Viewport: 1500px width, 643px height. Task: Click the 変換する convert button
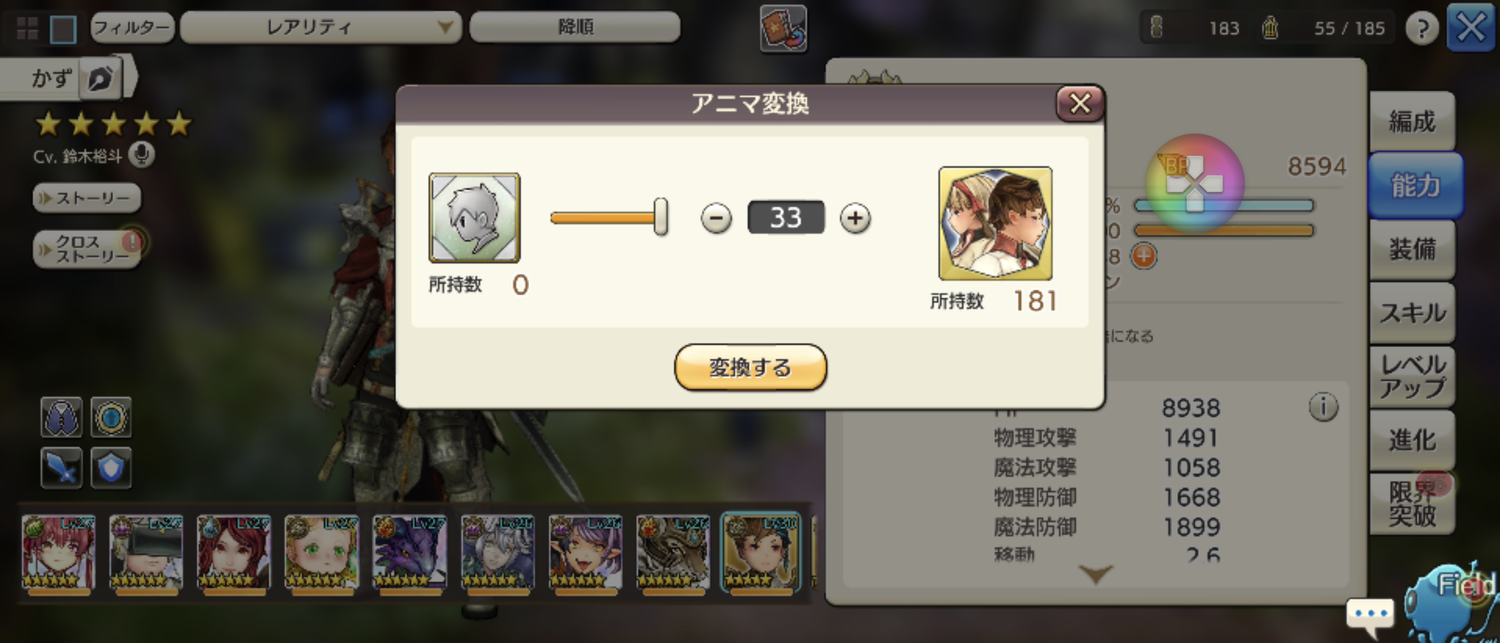point(750,367)
